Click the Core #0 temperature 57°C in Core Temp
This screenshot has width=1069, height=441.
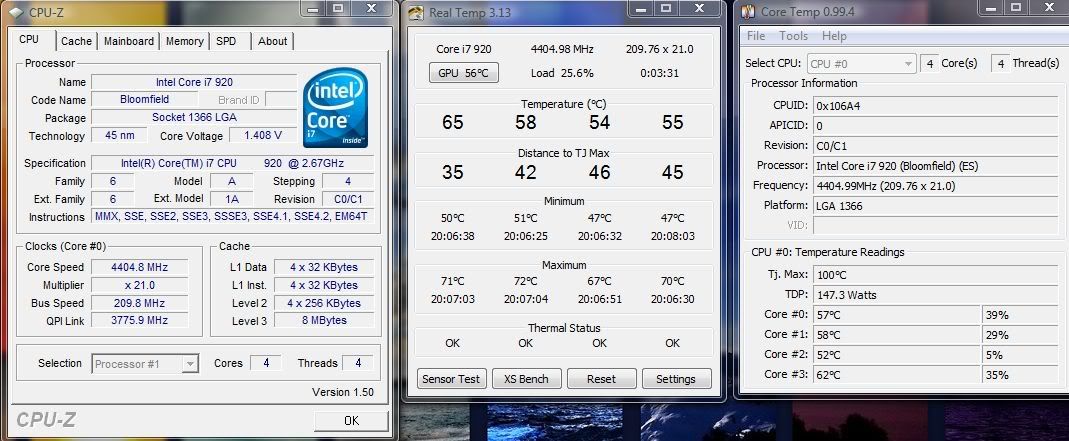(897, 315)
